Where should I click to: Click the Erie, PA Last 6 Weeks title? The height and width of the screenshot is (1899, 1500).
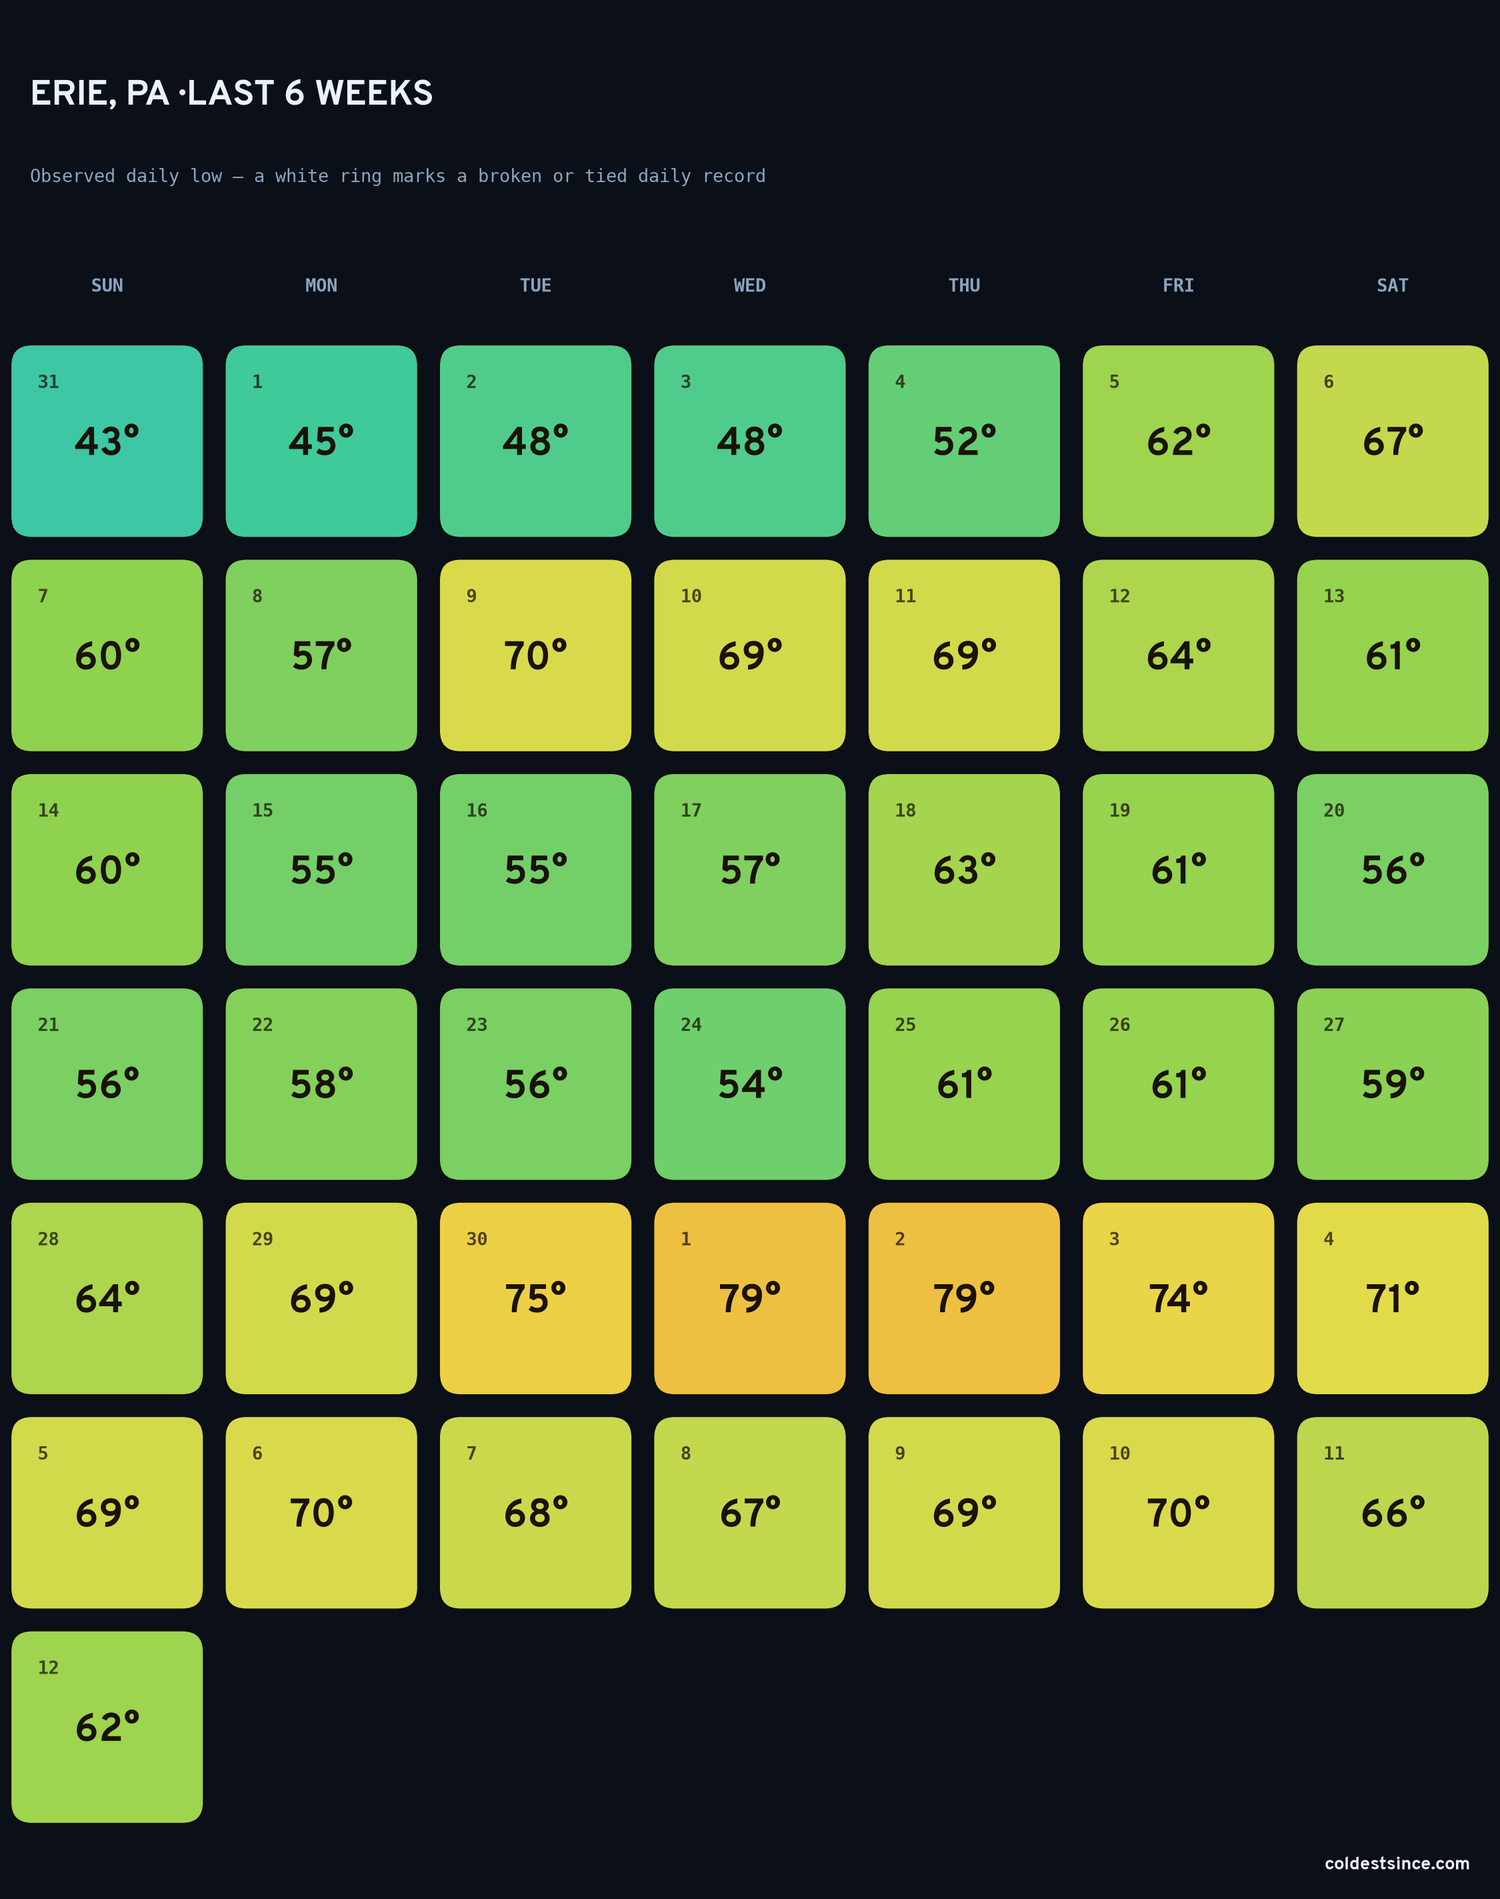(232, 93)
